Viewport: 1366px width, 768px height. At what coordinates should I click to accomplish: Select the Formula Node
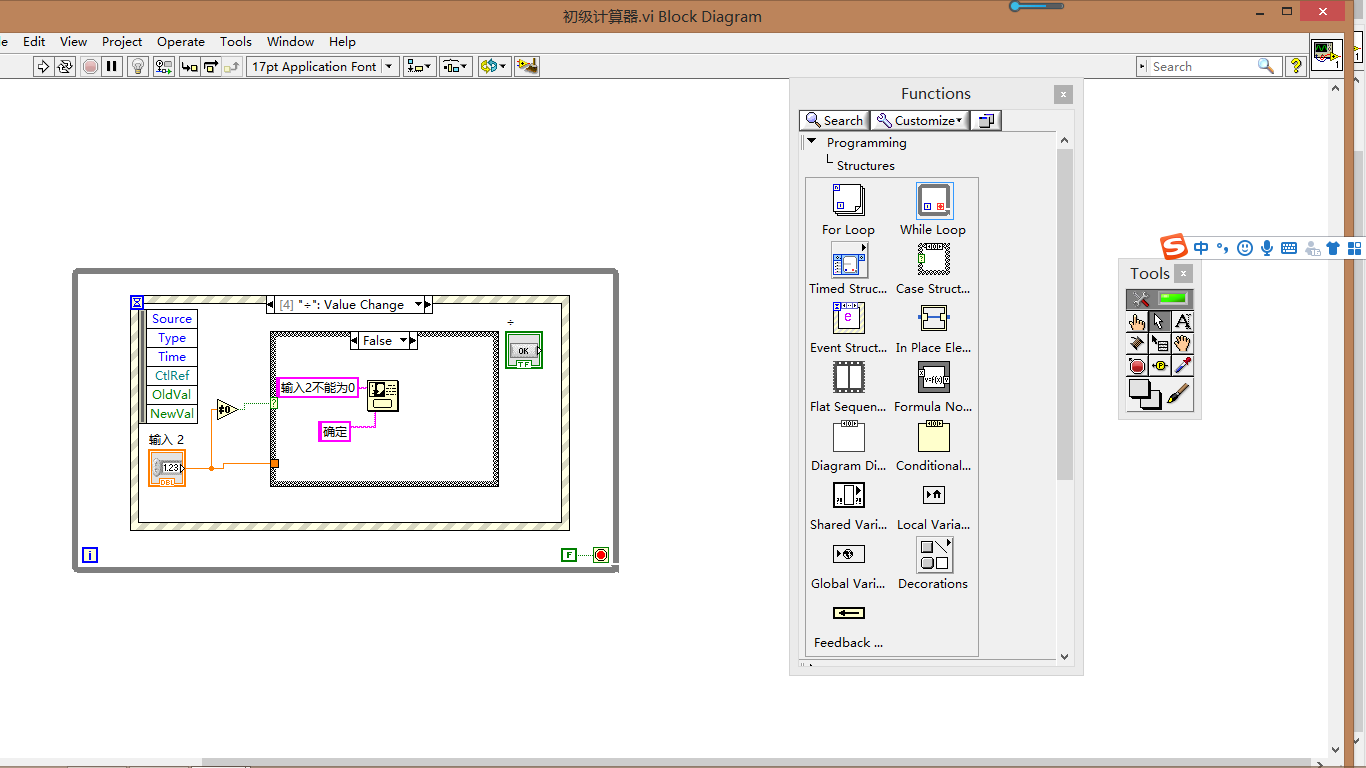coord(932,377)
